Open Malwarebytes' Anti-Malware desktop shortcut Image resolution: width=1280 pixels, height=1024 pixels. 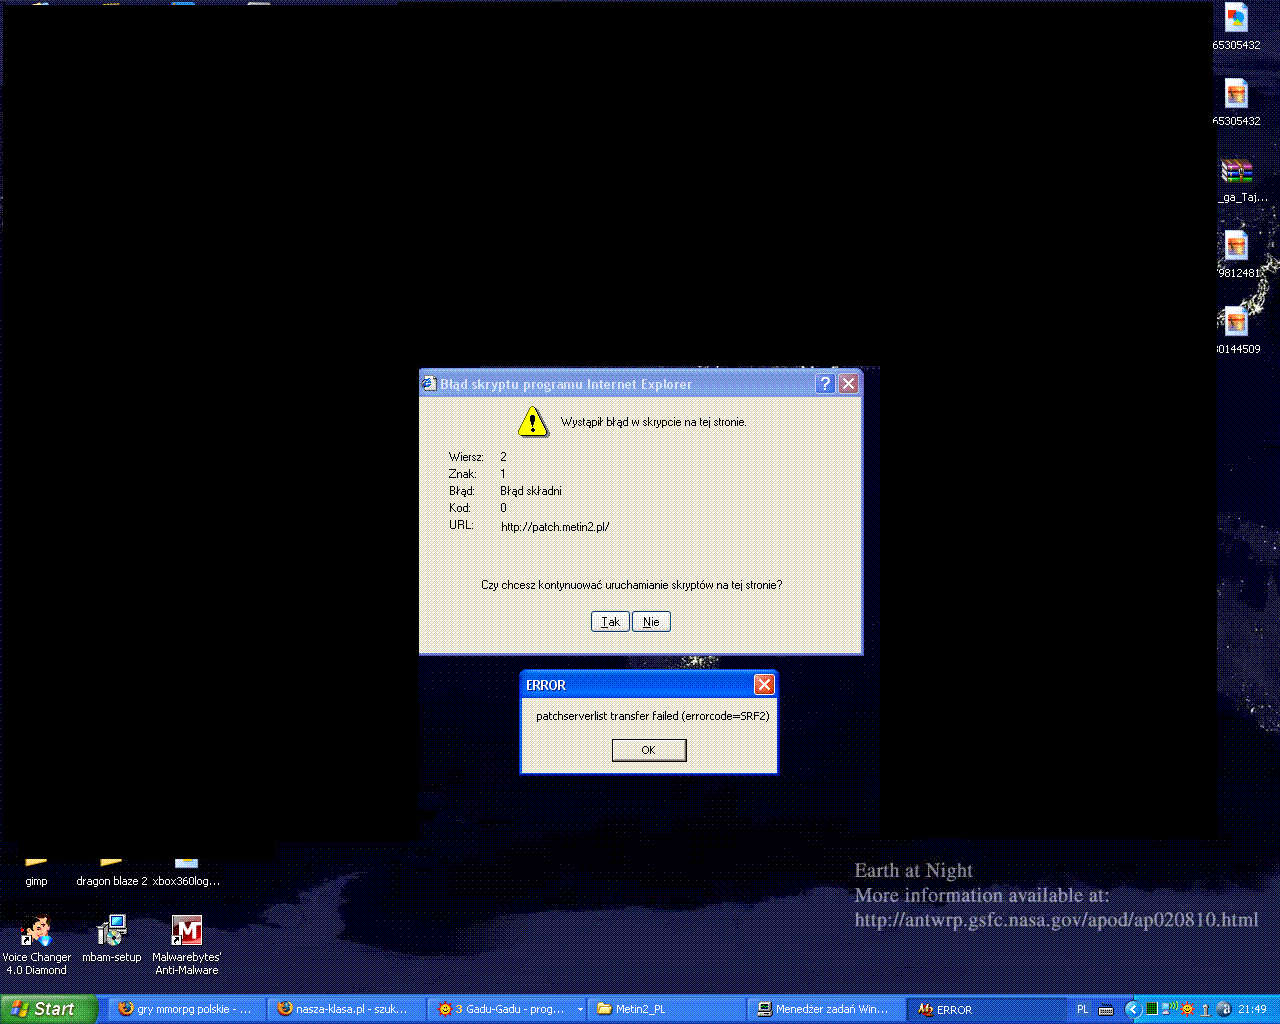coord(186,945)
